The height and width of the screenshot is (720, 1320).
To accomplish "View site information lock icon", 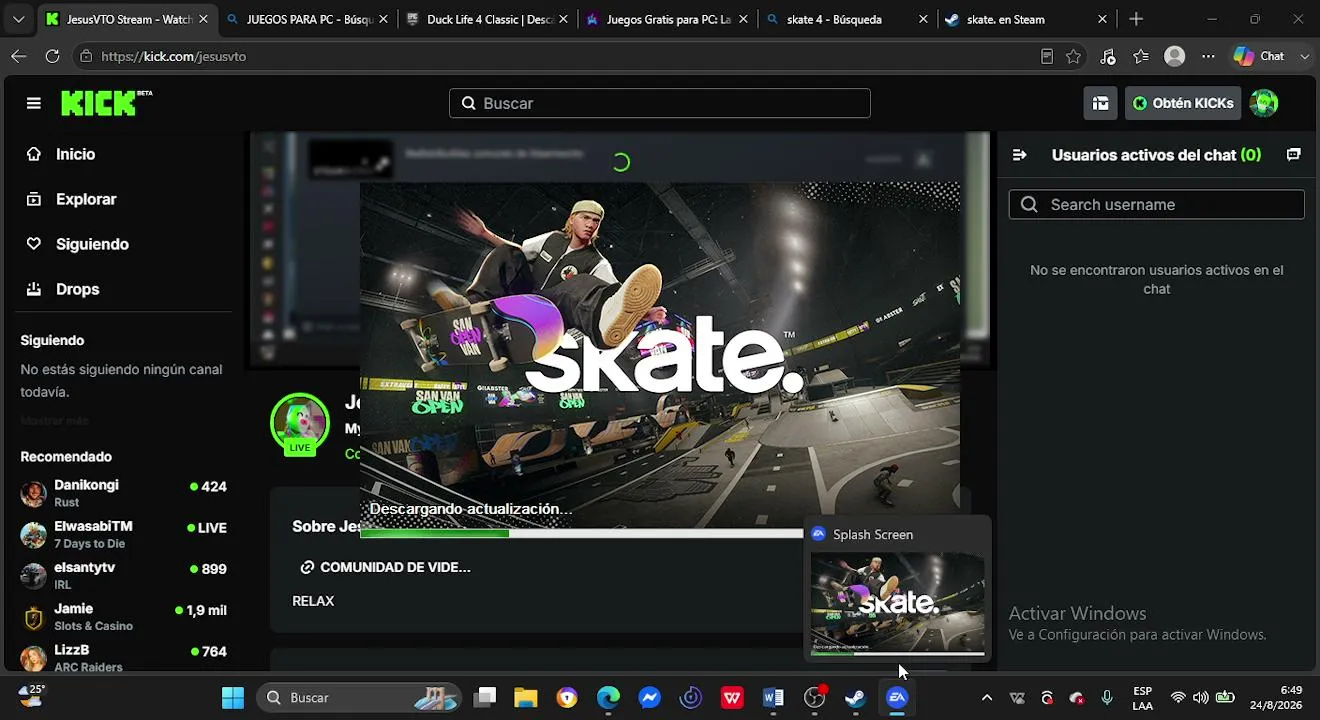I will coord(87,56).
